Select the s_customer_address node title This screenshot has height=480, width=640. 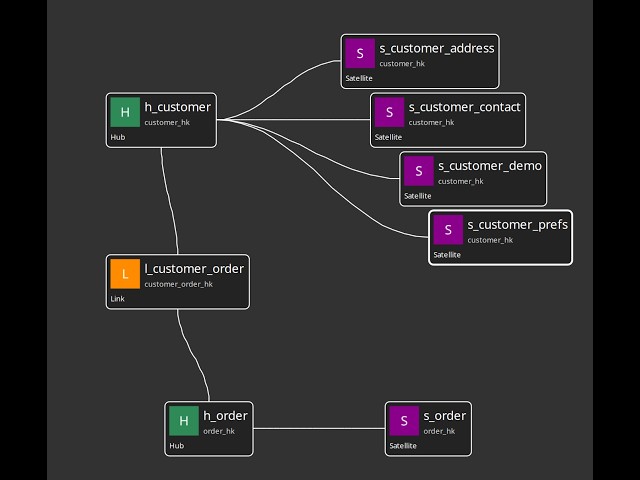pos(437,48)
